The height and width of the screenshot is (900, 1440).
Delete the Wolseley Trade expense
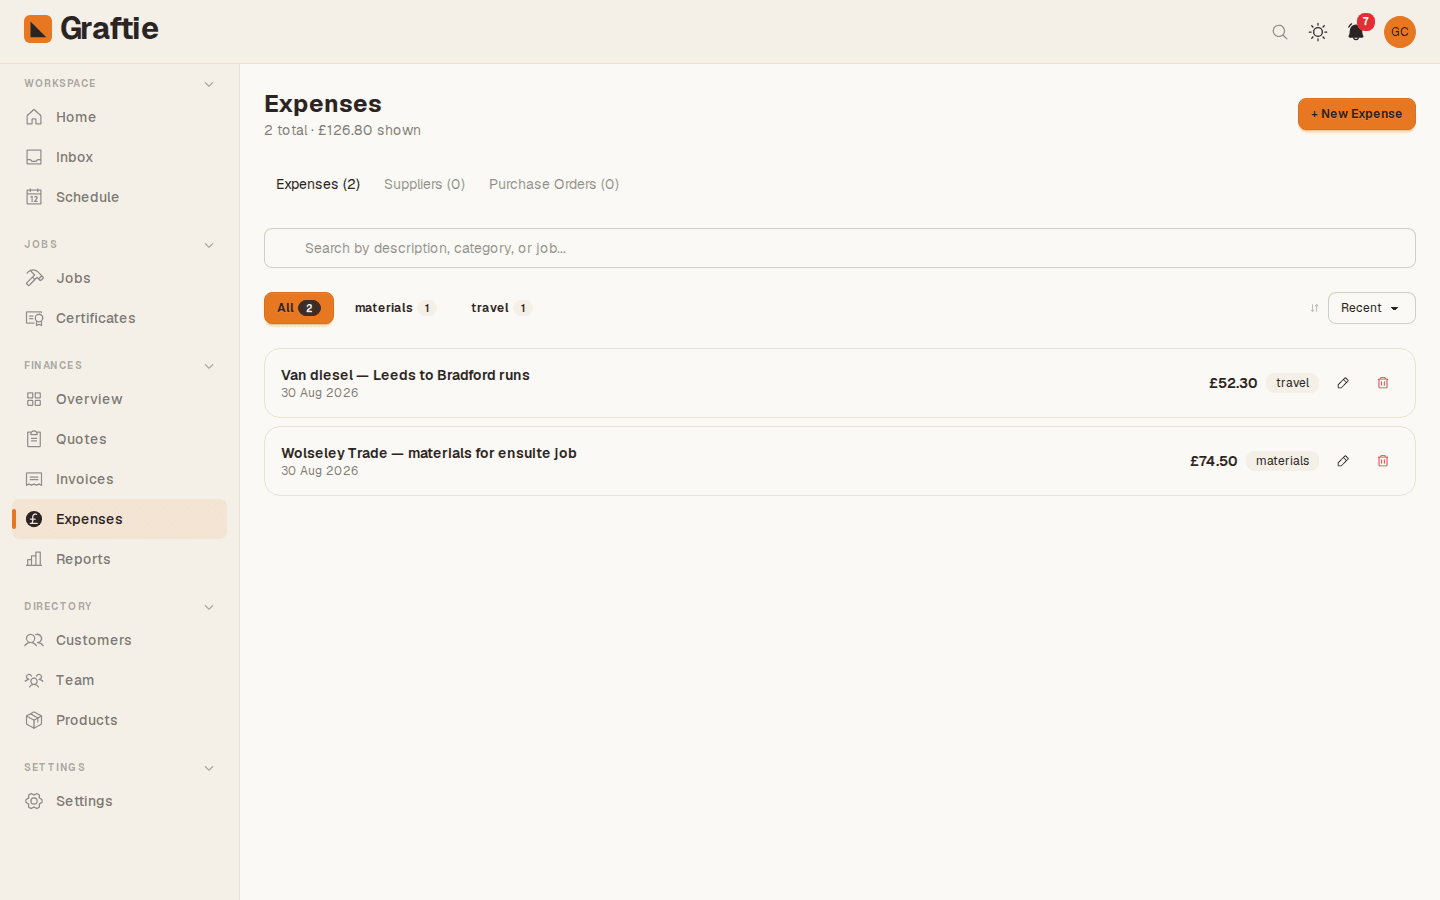[x=1383, y=461]
